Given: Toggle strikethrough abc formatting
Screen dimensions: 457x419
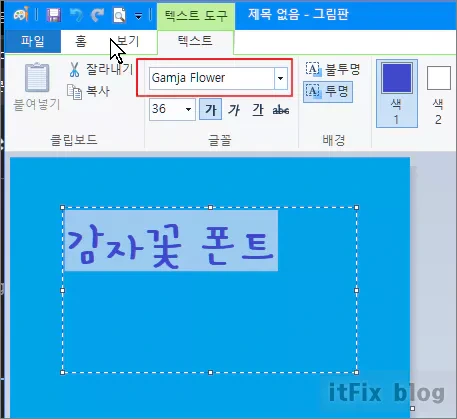Looking at the screenshot, I should [x=281, y=109].
